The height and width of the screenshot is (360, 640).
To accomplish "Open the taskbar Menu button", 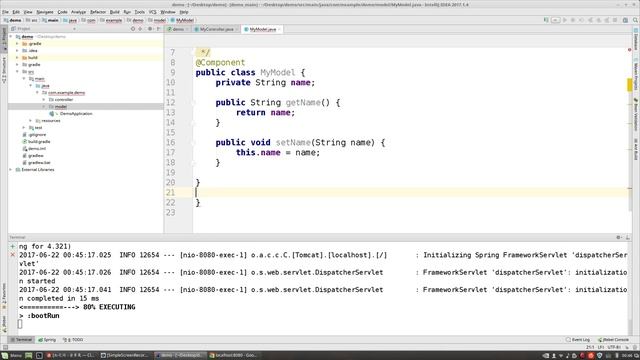I will pyautogui.click(x=12, y=356).
